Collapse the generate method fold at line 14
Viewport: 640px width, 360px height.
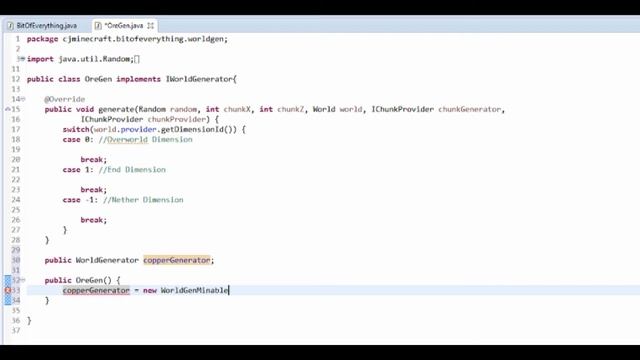click(23, 99)
